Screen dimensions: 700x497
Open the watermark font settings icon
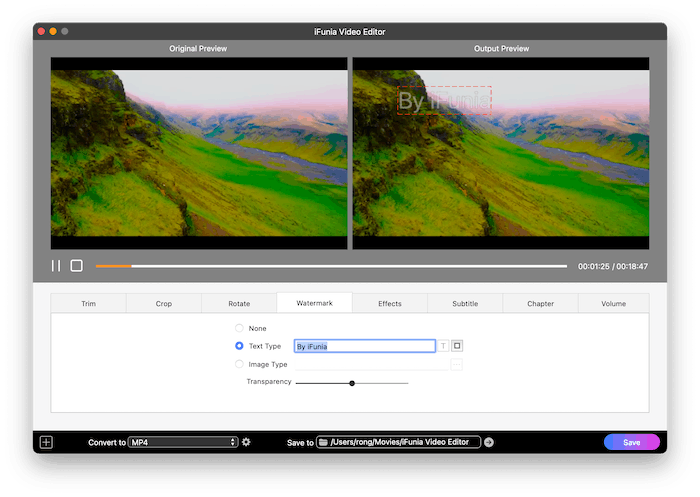tap(444, 346)
